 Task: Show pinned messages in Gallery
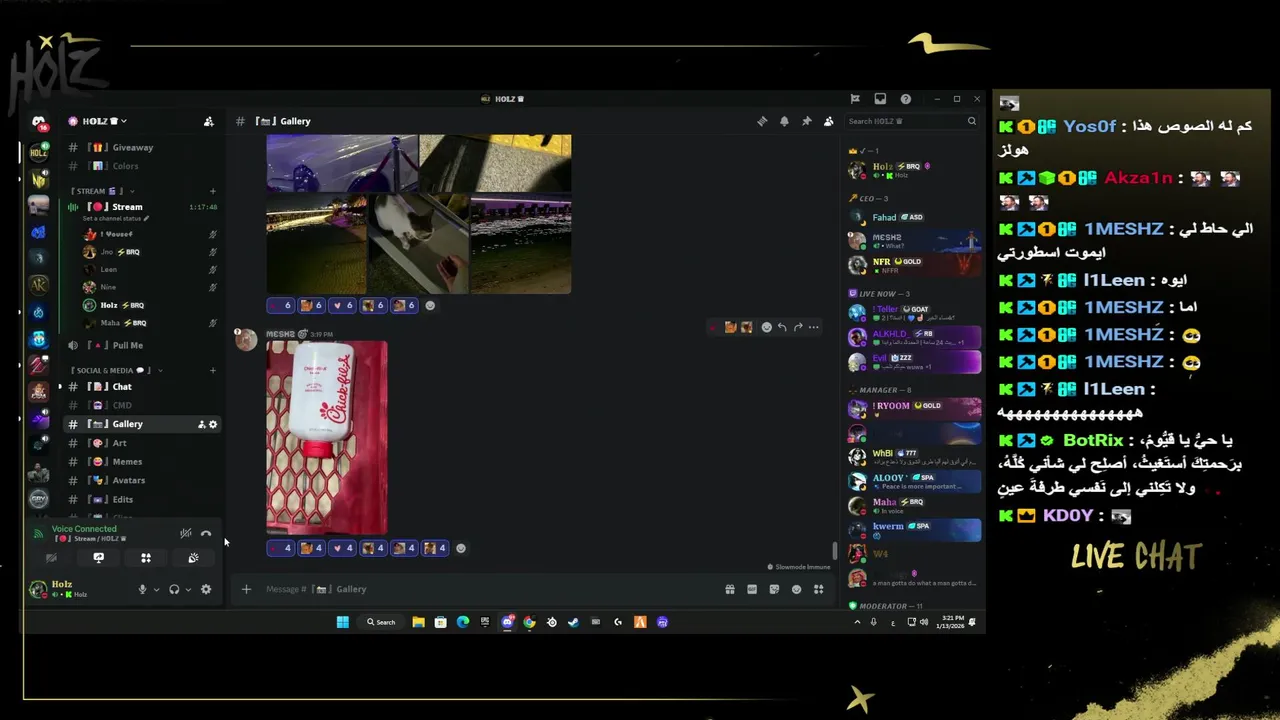point(806,121)
